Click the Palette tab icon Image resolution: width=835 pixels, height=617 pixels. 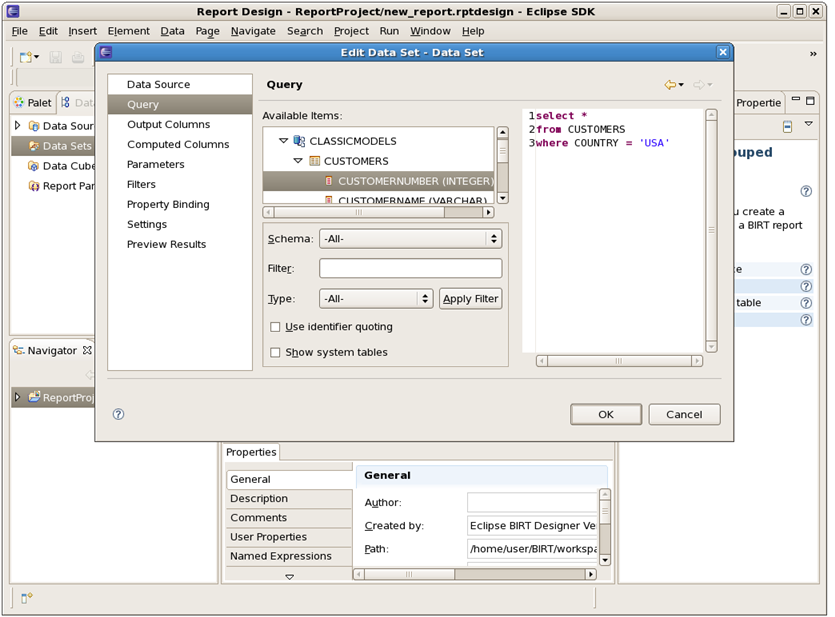click(19, 102)
